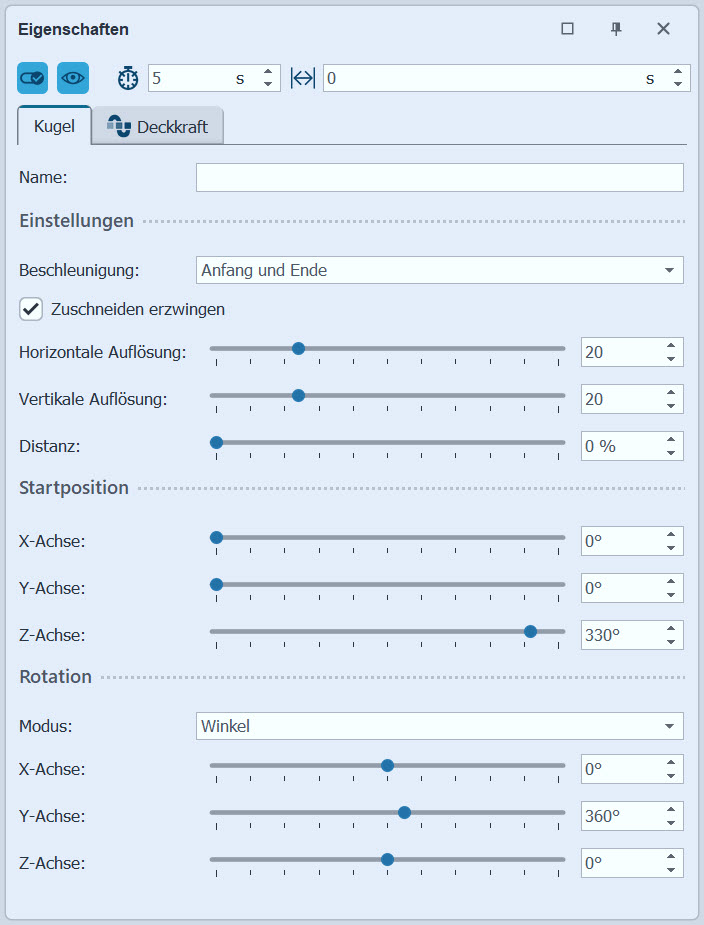The image size is (704, 925).
Task: Maximize the Eigenschaften panel
Action: [x=567, y=29]
